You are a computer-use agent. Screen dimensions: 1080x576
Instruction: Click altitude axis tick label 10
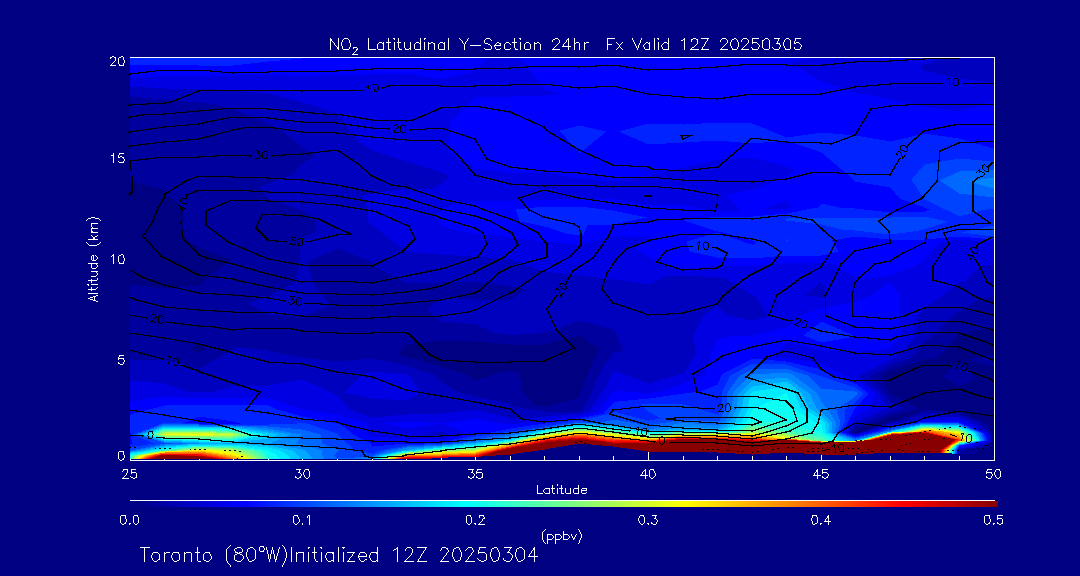point(118,259)
